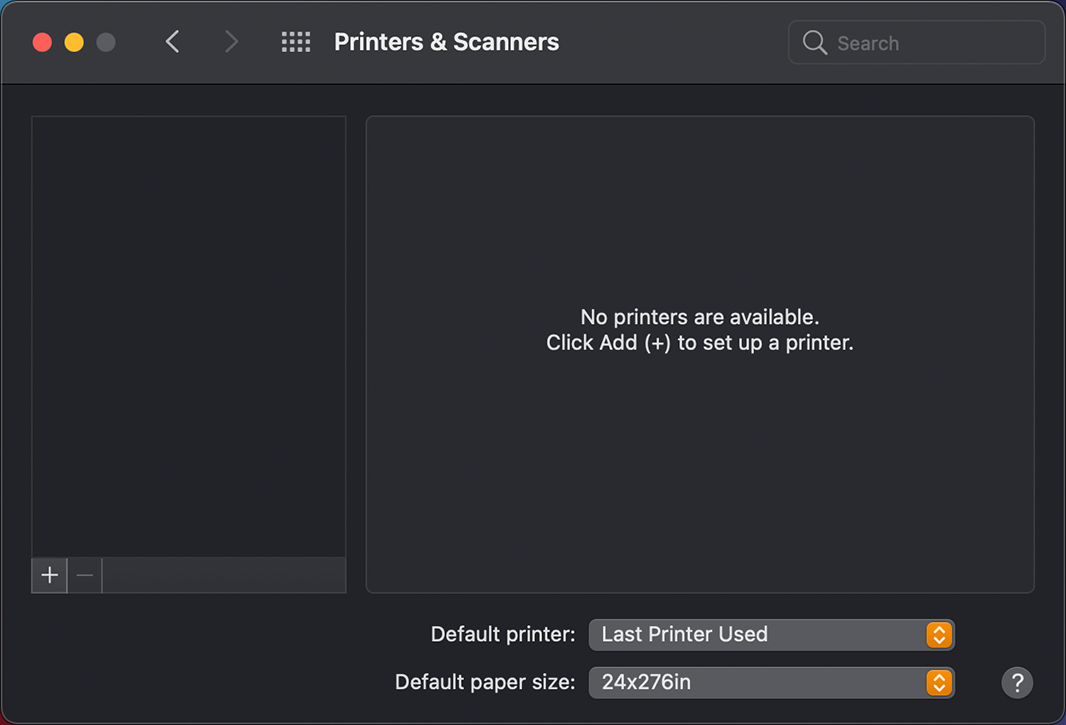Show all preferences via grid icon
The height and width of the screenshot is (725, 1066).
[x=296, y=42]
